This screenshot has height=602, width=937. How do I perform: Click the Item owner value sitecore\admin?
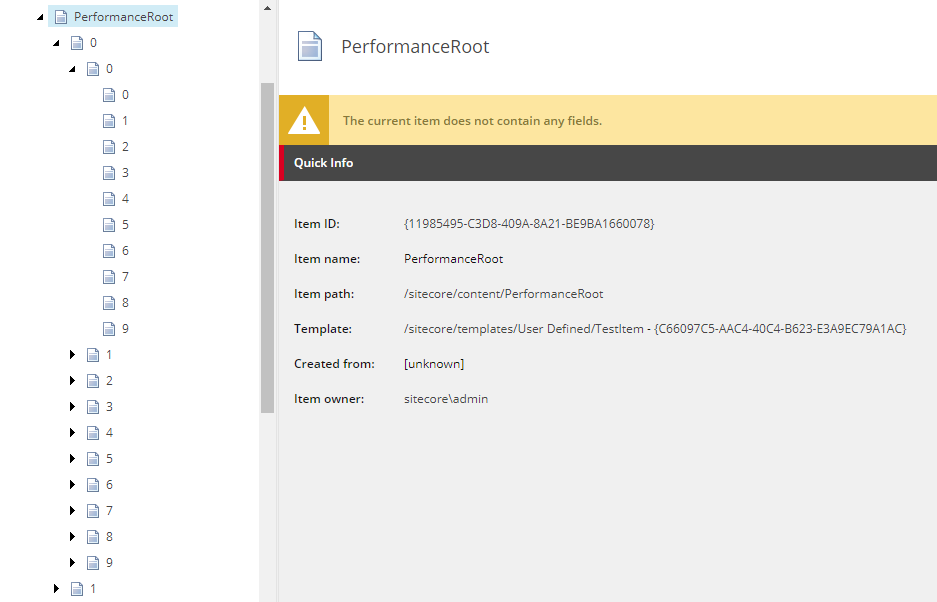point(446,399)
